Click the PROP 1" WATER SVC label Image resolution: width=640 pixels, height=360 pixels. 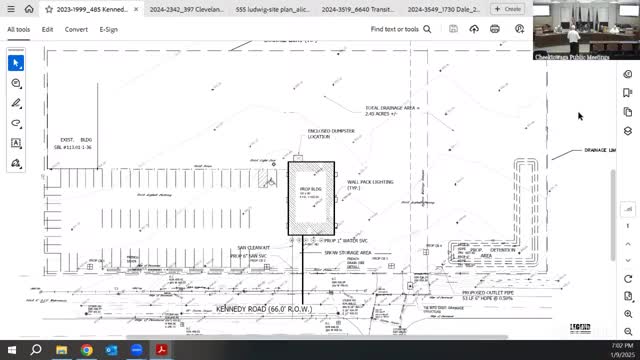coord(346,241)
